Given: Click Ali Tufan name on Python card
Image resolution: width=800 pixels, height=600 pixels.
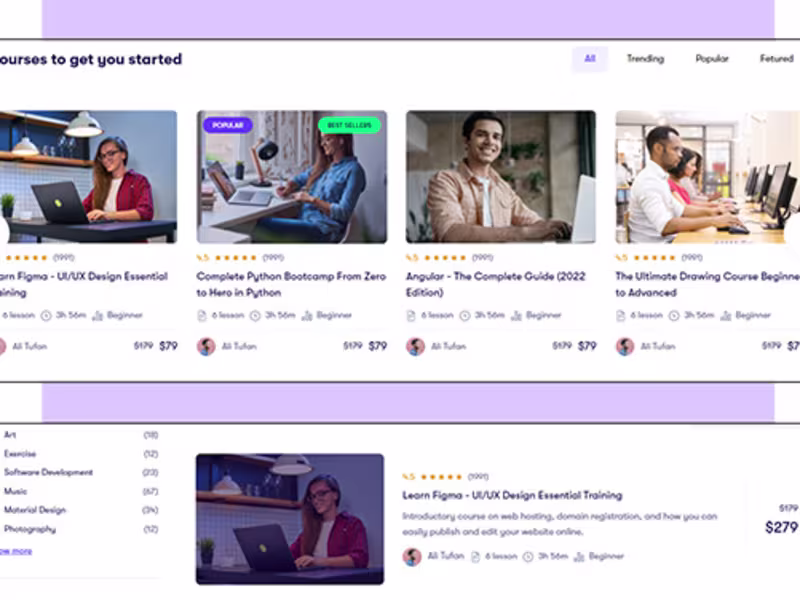Looking at the screenshot, I should 239,346.
